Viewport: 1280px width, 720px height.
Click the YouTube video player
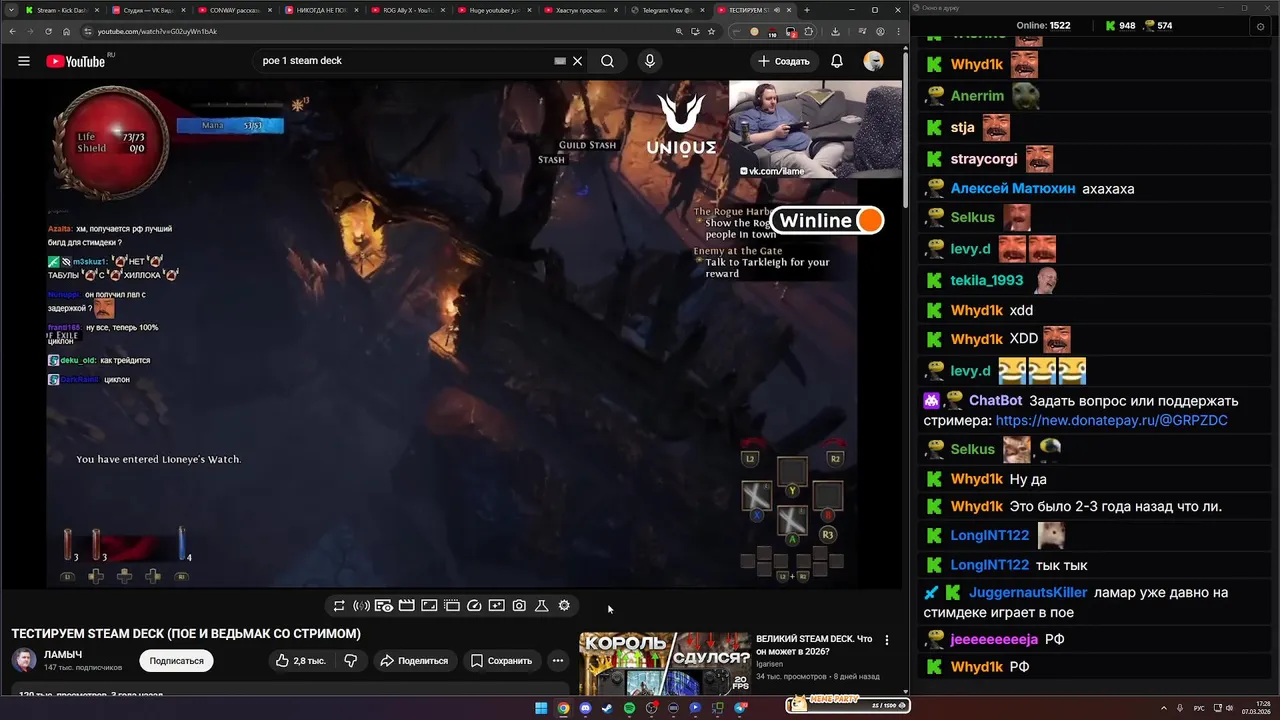pos(452,334)
